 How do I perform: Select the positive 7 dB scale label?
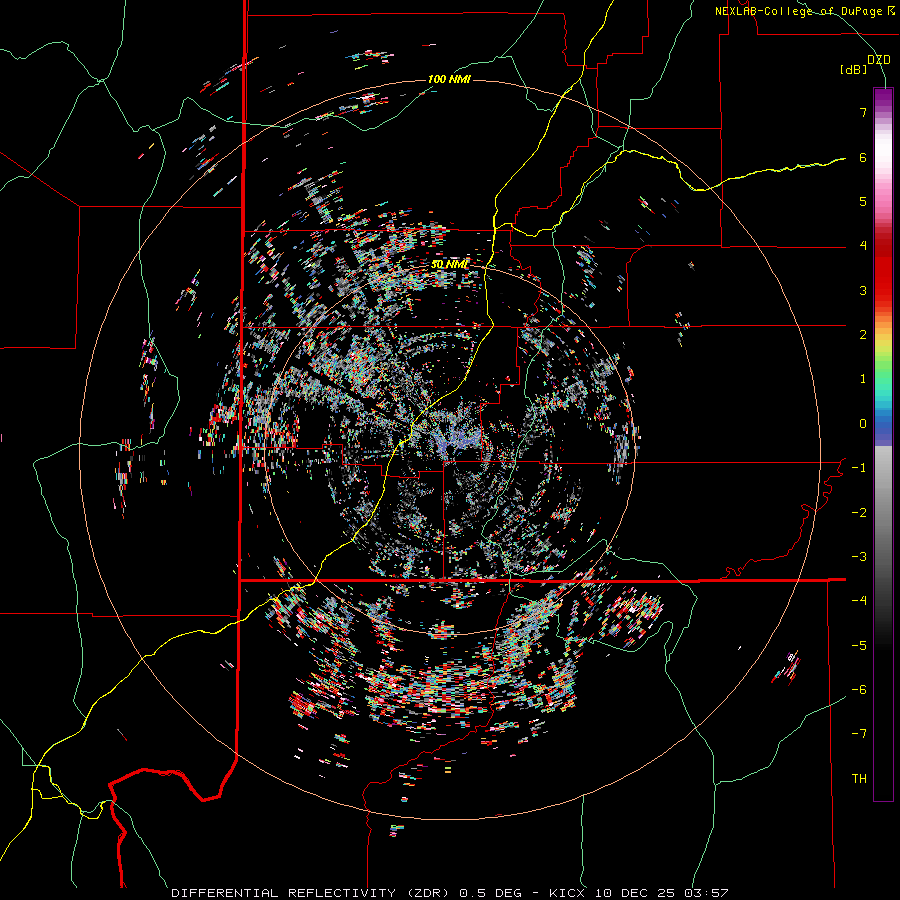coord(863,112)
